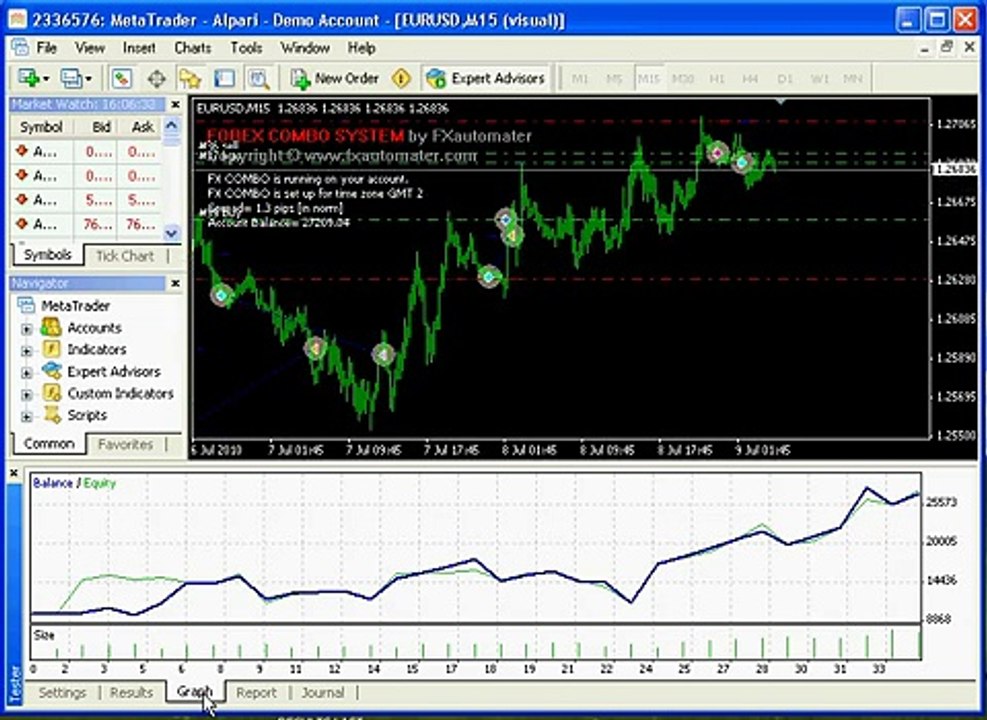Switch chart to MN timeframe

click(x=852, y=79)
